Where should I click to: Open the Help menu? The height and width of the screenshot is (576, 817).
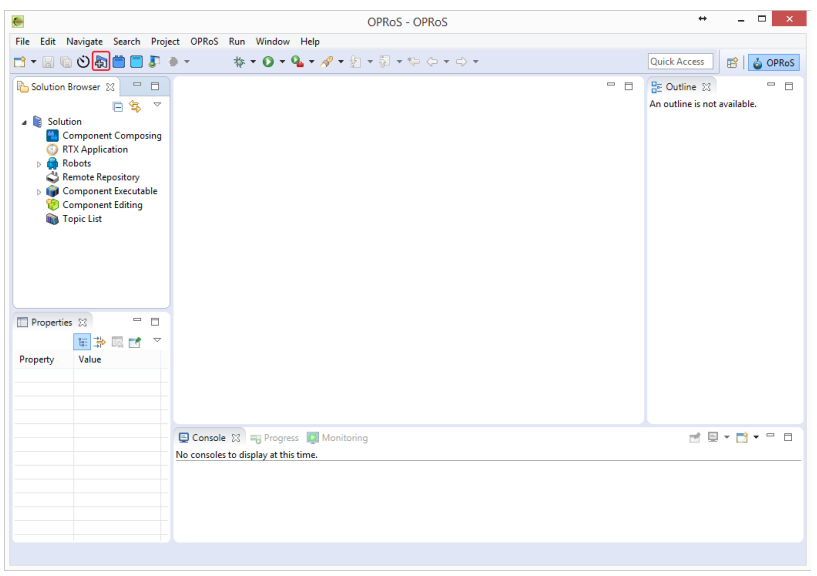point(310,42)
